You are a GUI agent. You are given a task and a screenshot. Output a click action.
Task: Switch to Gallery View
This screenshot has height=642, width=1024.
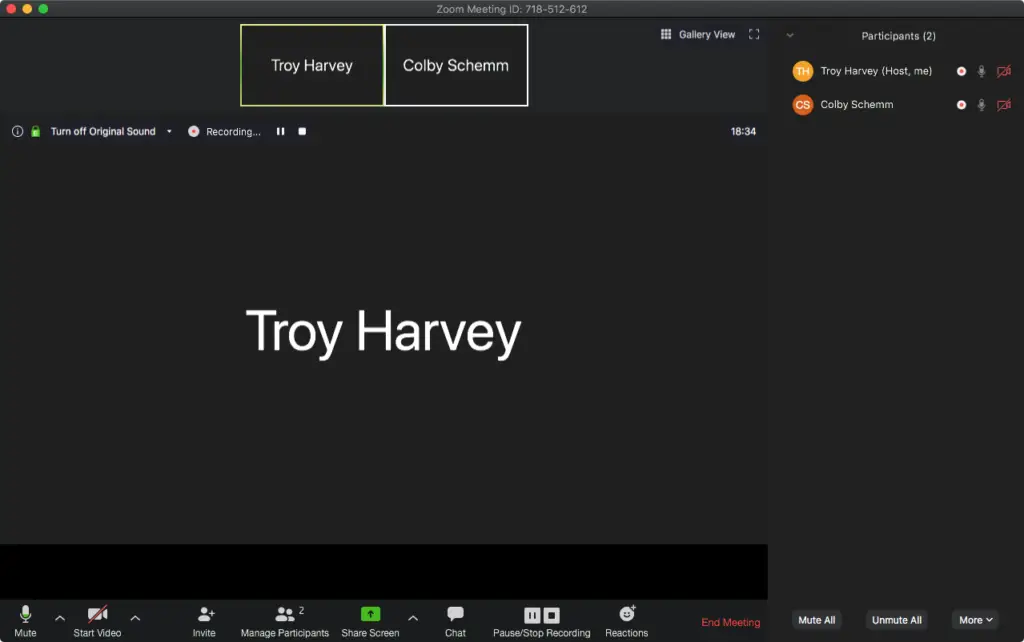(x=698, y=35)
